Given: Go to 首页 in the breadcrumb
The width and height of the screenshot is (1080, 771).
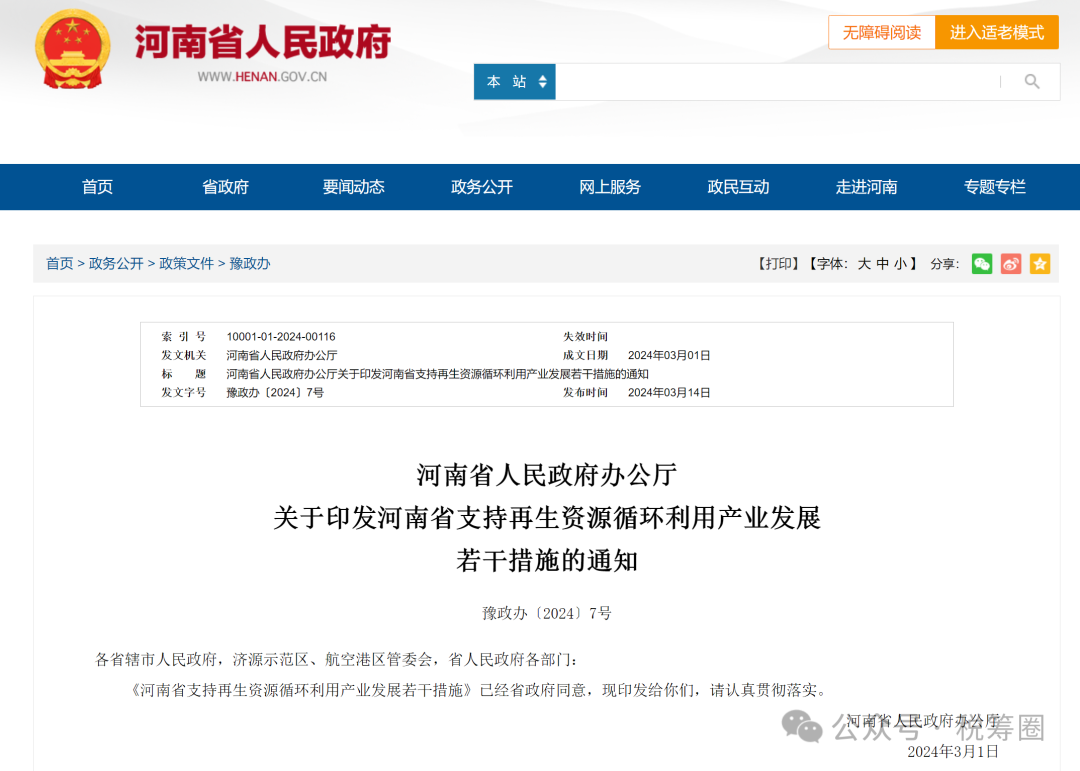Looking at the screenshot, I should tap(59, 264).
